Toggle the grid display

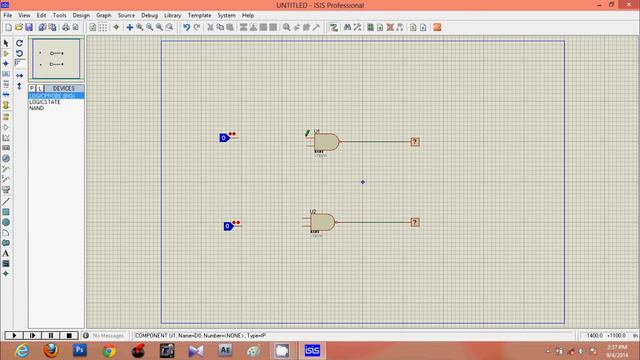click(103, 27)
